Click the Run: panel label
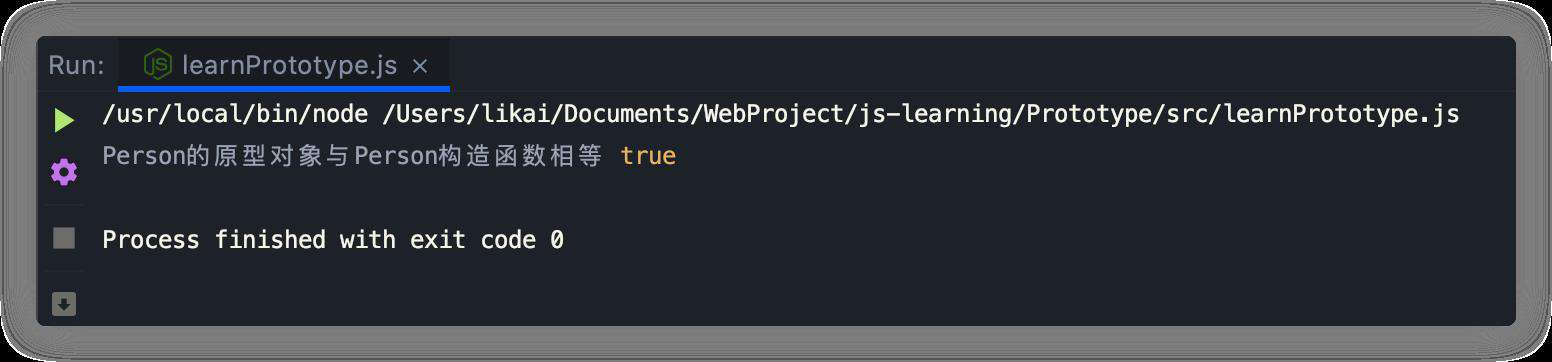 coord(76,66)
